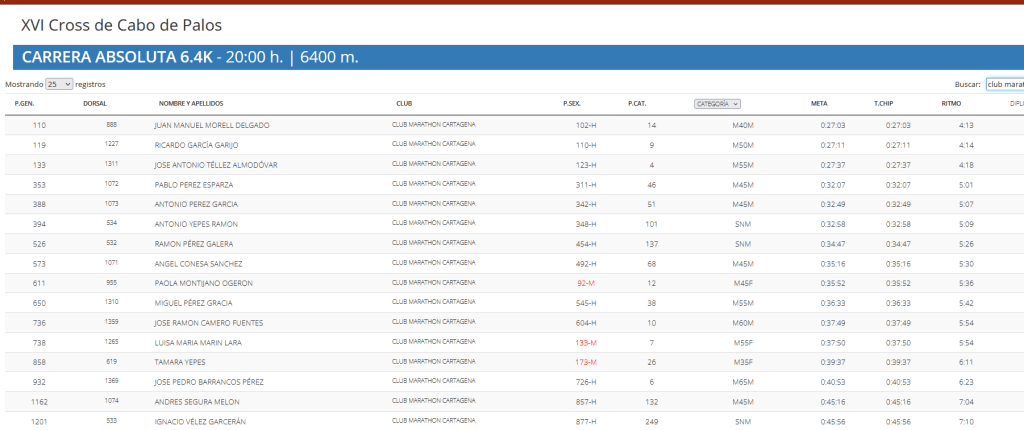
Task: Click pace value 6:11
Action: (967, 363)
